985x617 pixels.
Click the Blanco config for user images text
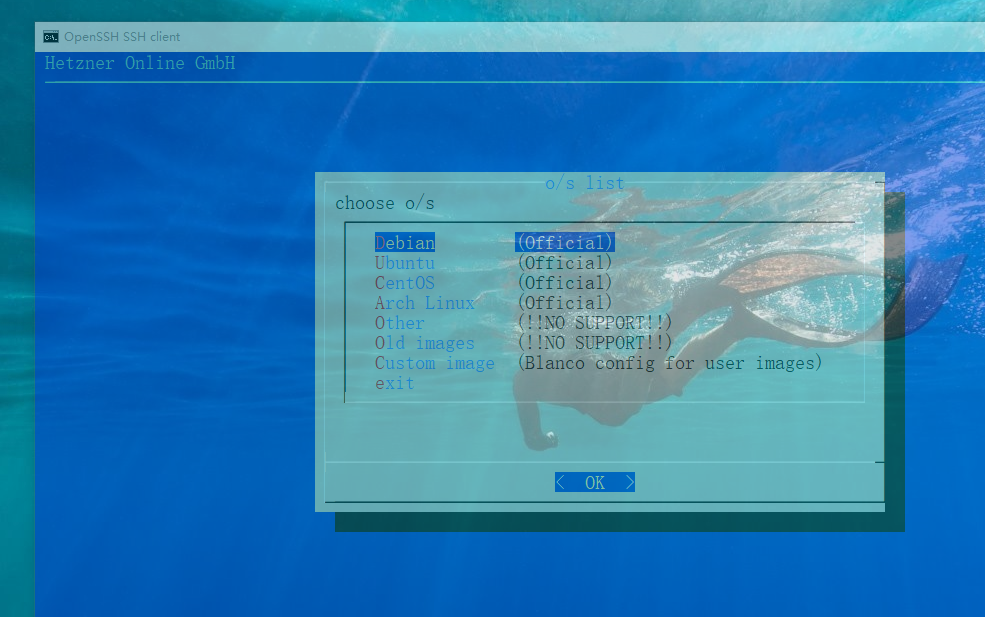point(670,363)
